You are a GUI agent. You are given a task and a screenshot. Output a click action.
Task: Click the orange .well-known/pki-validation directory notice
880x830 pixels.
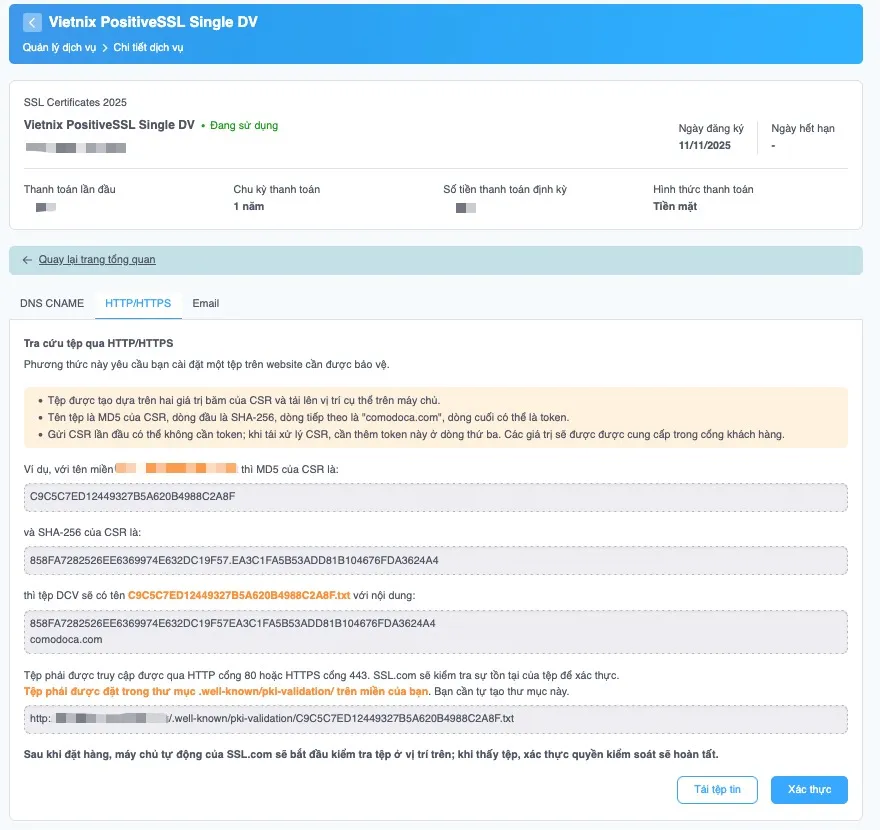(x=226, y=692)
